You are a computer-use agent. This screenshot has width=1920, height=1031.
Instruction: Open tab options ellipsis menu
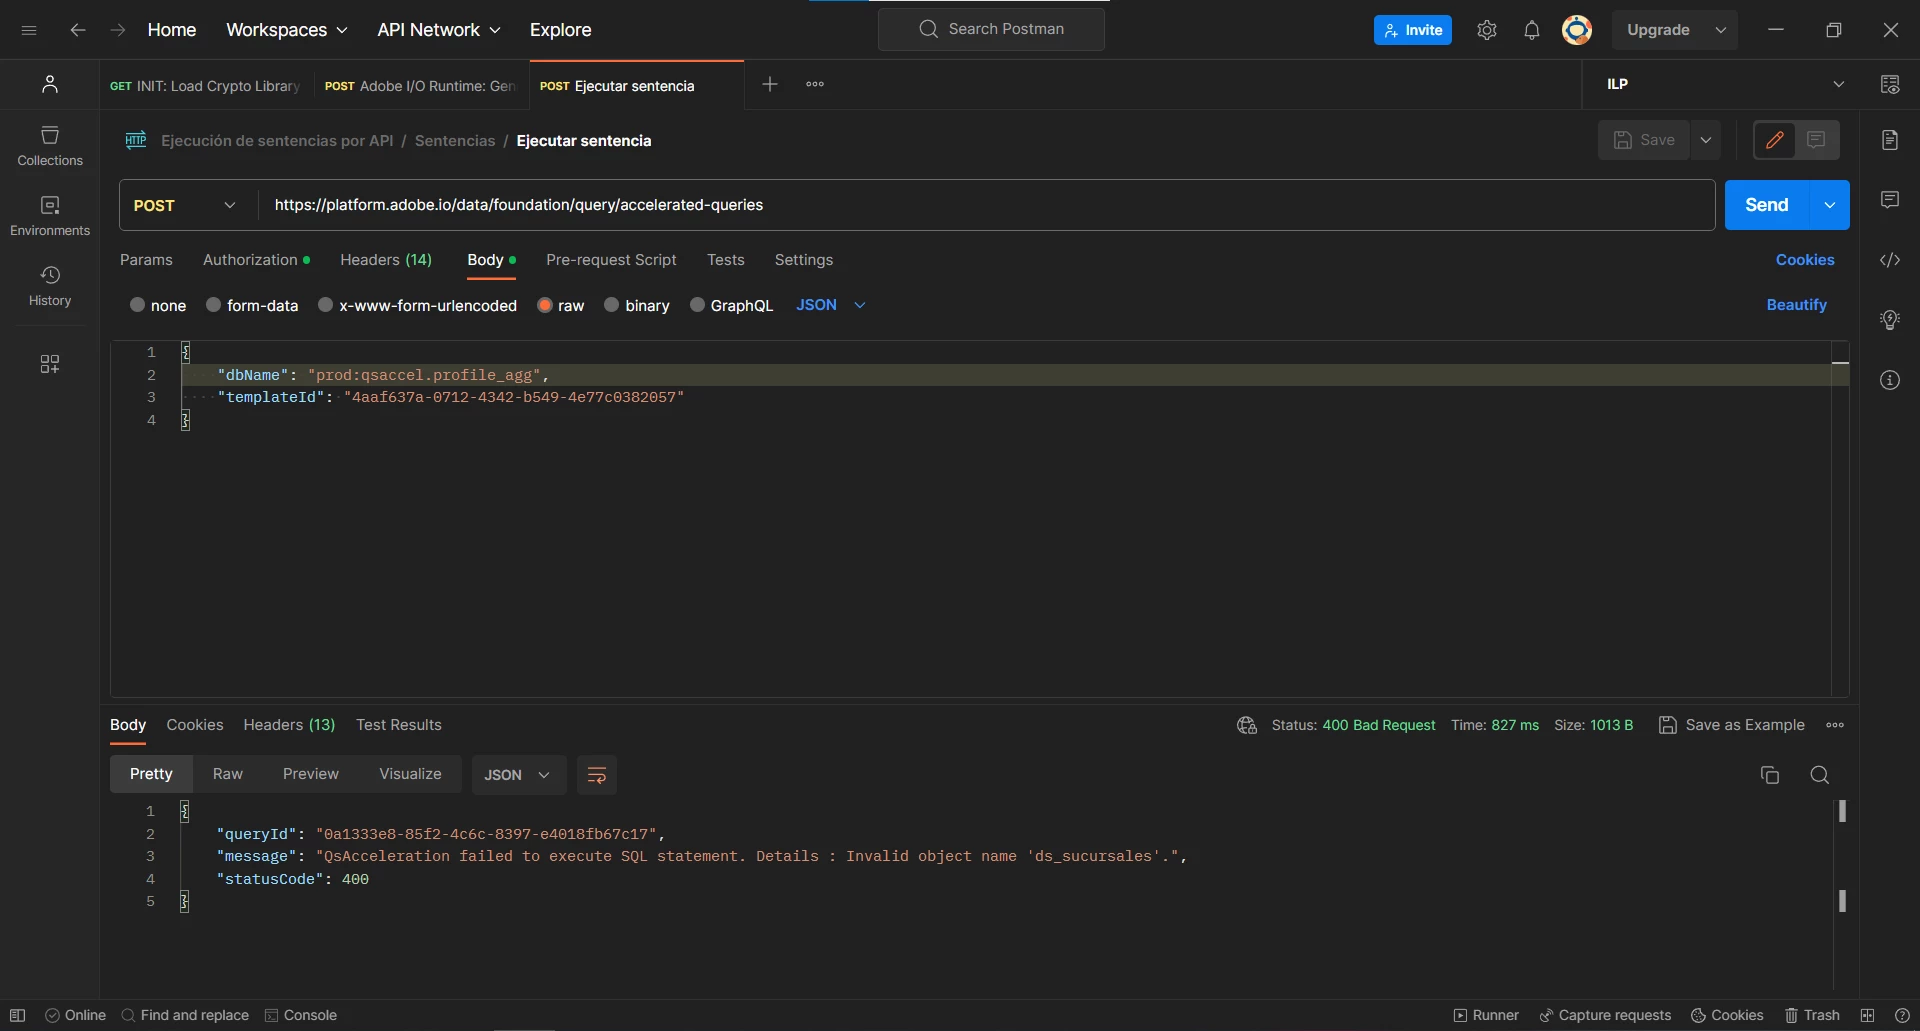pyautogui.click(x=815, y=84)
